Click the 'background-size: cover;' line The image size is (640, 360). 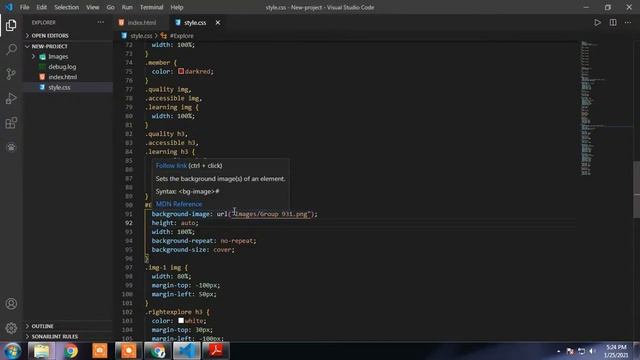tap(193, 250)
